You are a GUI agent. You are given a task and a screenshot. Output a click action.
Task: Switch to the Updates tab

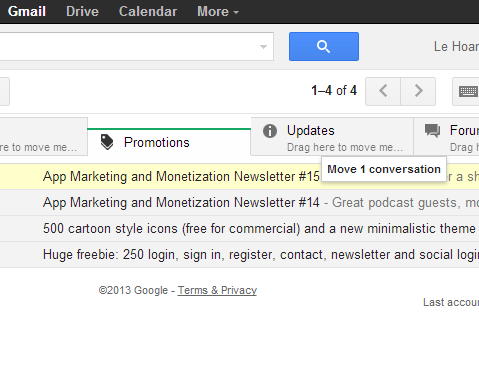[332, 137]
